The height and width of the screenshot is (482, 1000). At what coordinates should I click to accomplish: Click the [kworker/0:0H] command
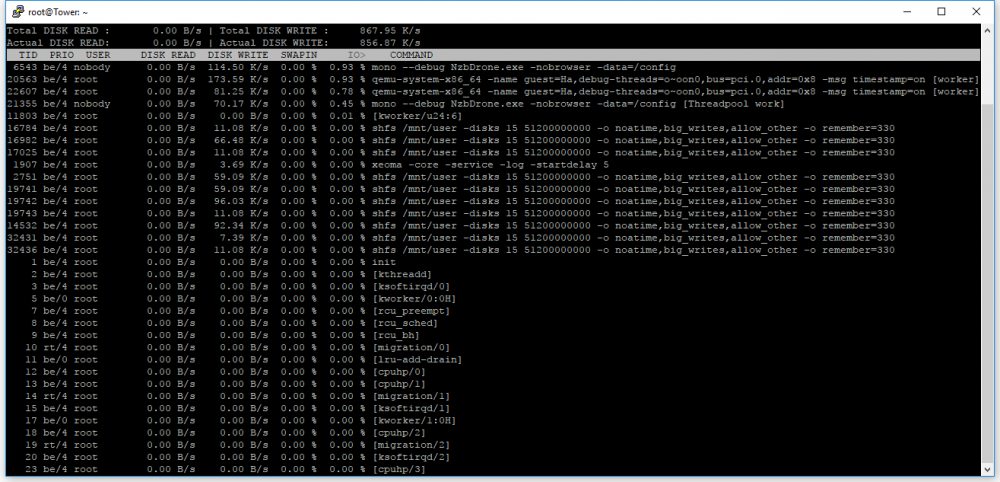pyautogui.click(x=414, y=298)
